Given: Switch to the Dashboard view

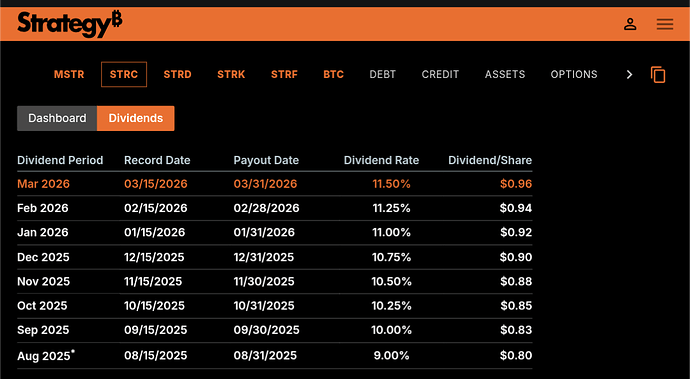Looking at the screenshot, I should 57,118.
